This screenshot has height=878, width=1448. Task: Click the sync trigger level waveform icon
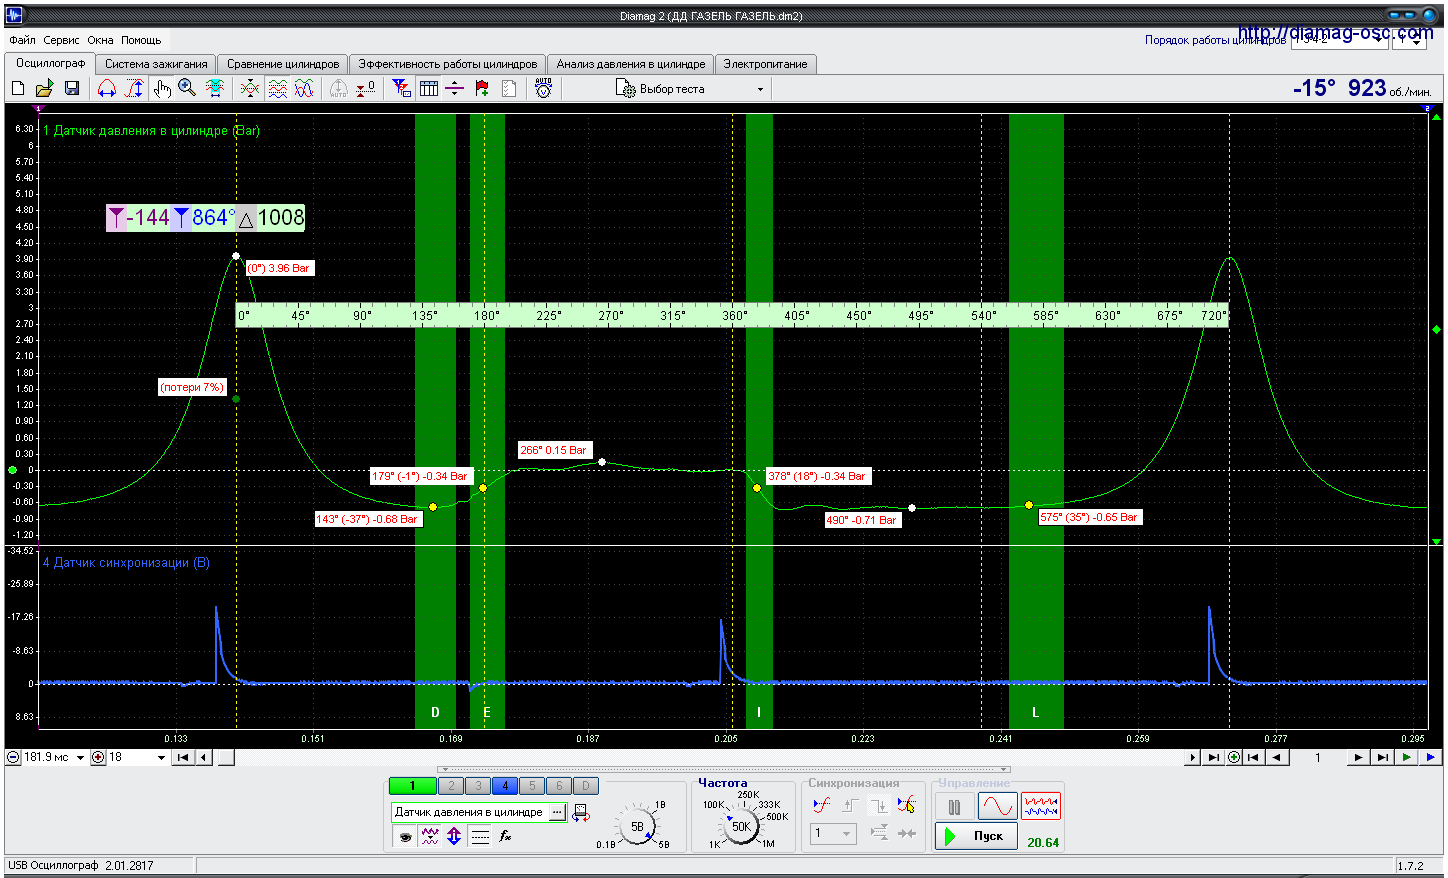pos(822,804)
